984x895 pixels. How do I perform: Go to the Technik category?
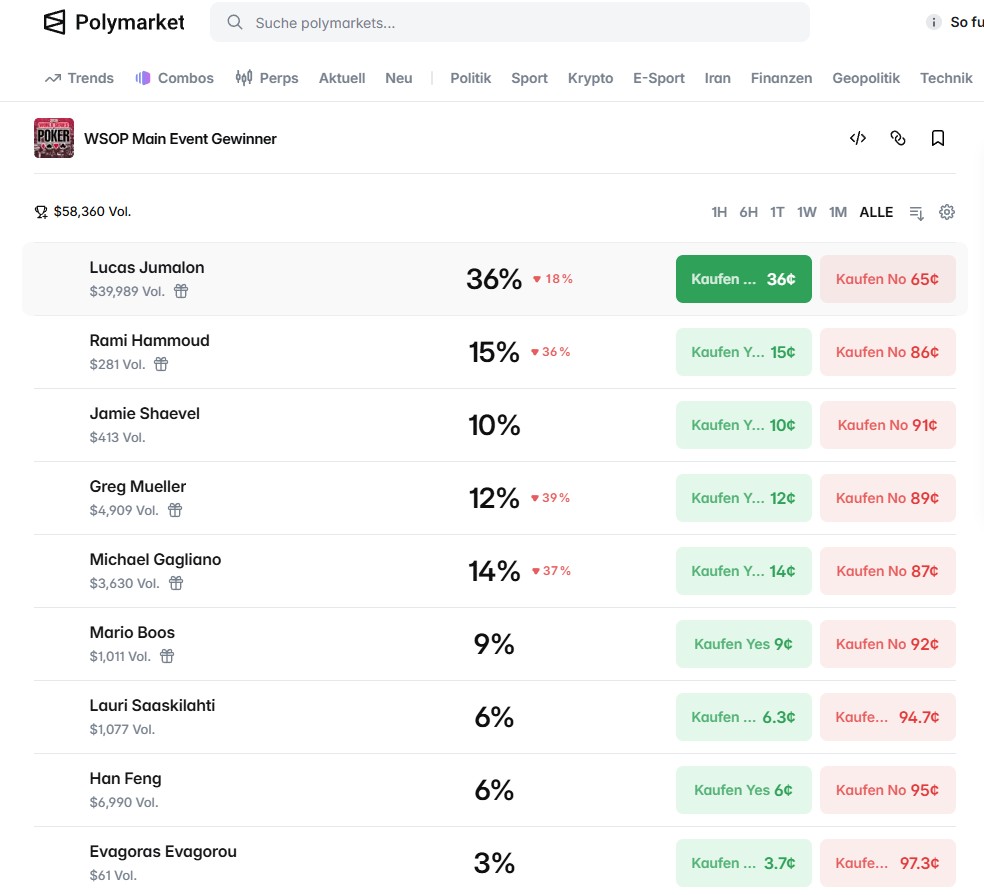click(x=946, y=78)
